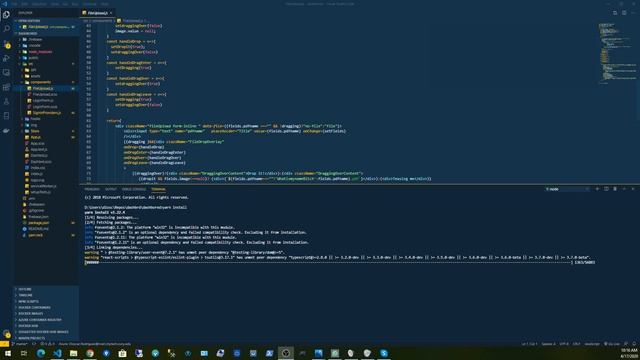
Task: Open the Accounts icon with yellow badge
Action: tap(6, 333)
